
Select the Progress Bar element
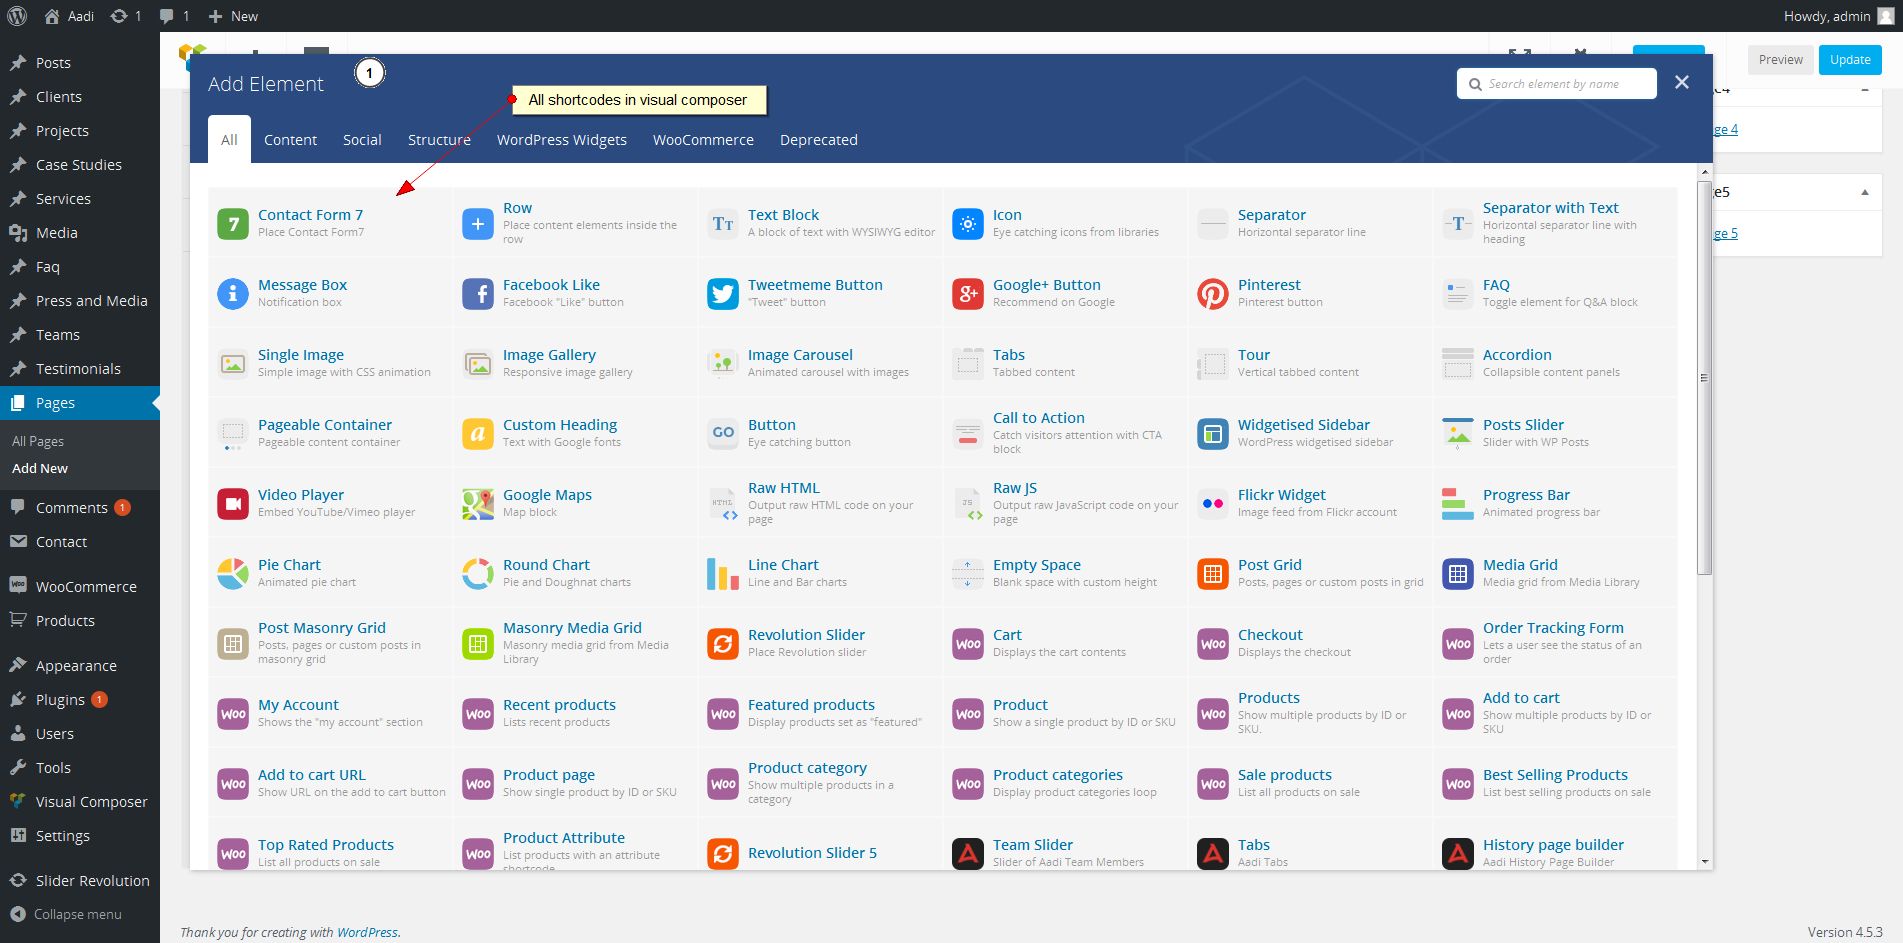point(1556,503)
